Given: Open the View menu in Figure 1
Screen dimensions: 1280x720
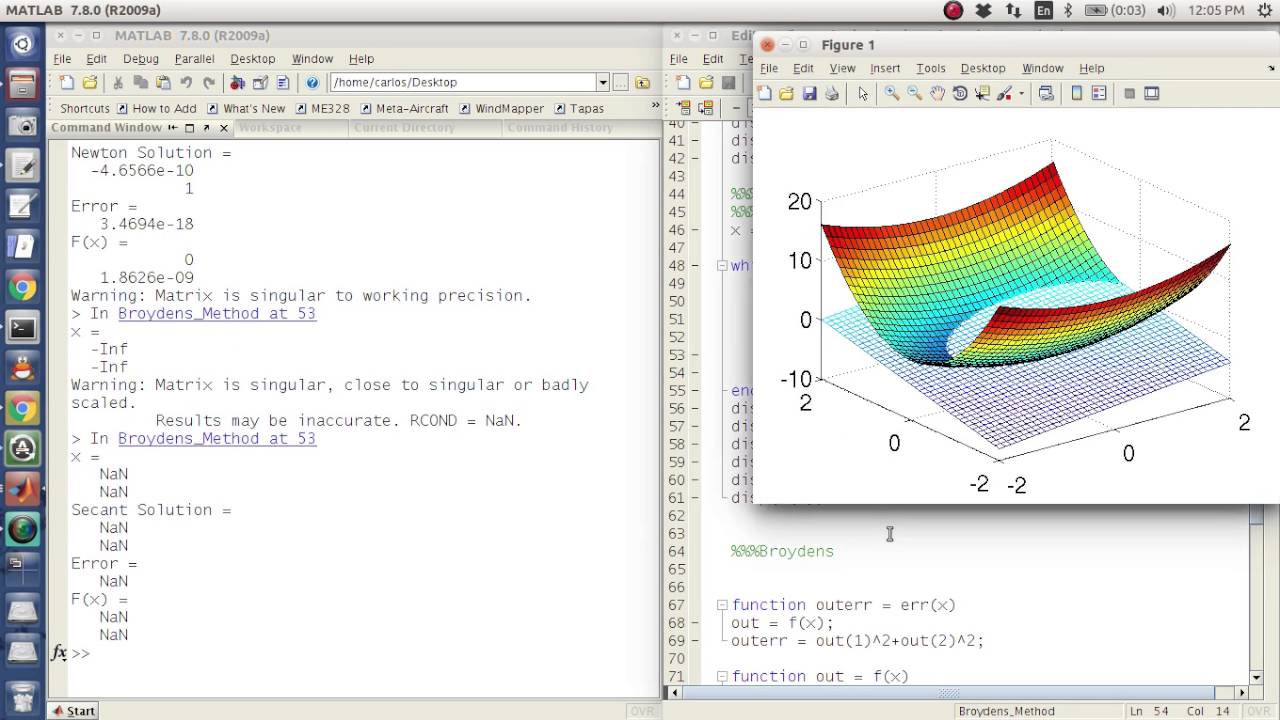Looking at the screenshot, I should (x=842, y=68).
